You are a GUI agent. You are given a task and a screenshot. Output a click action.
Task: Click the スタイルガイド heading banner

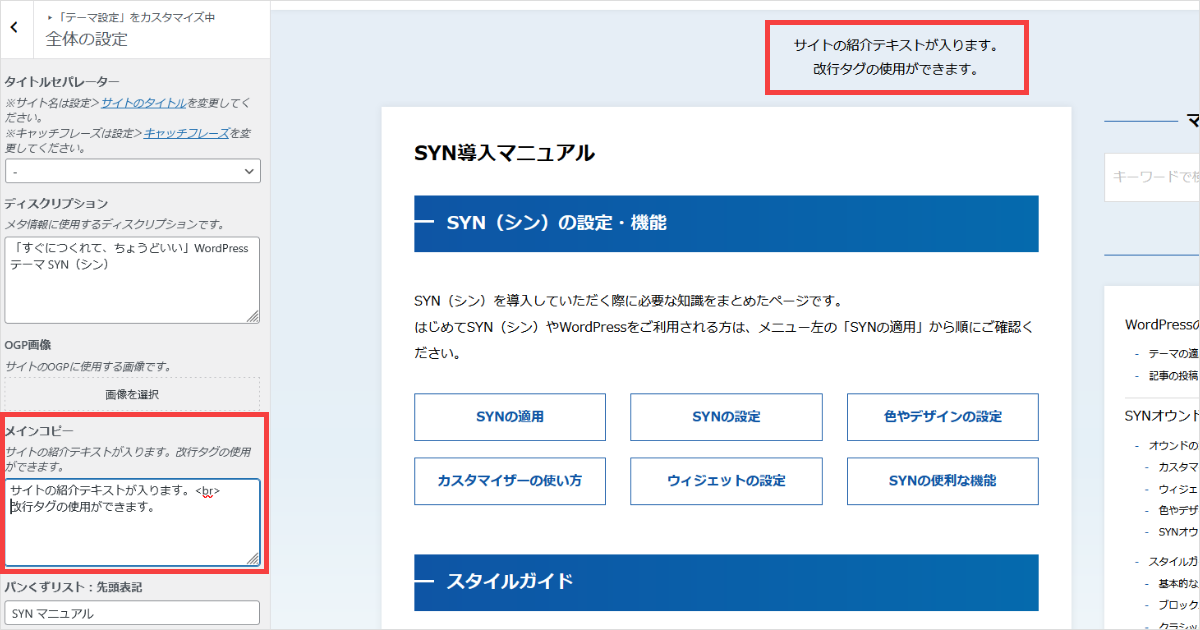coord(726,582)
